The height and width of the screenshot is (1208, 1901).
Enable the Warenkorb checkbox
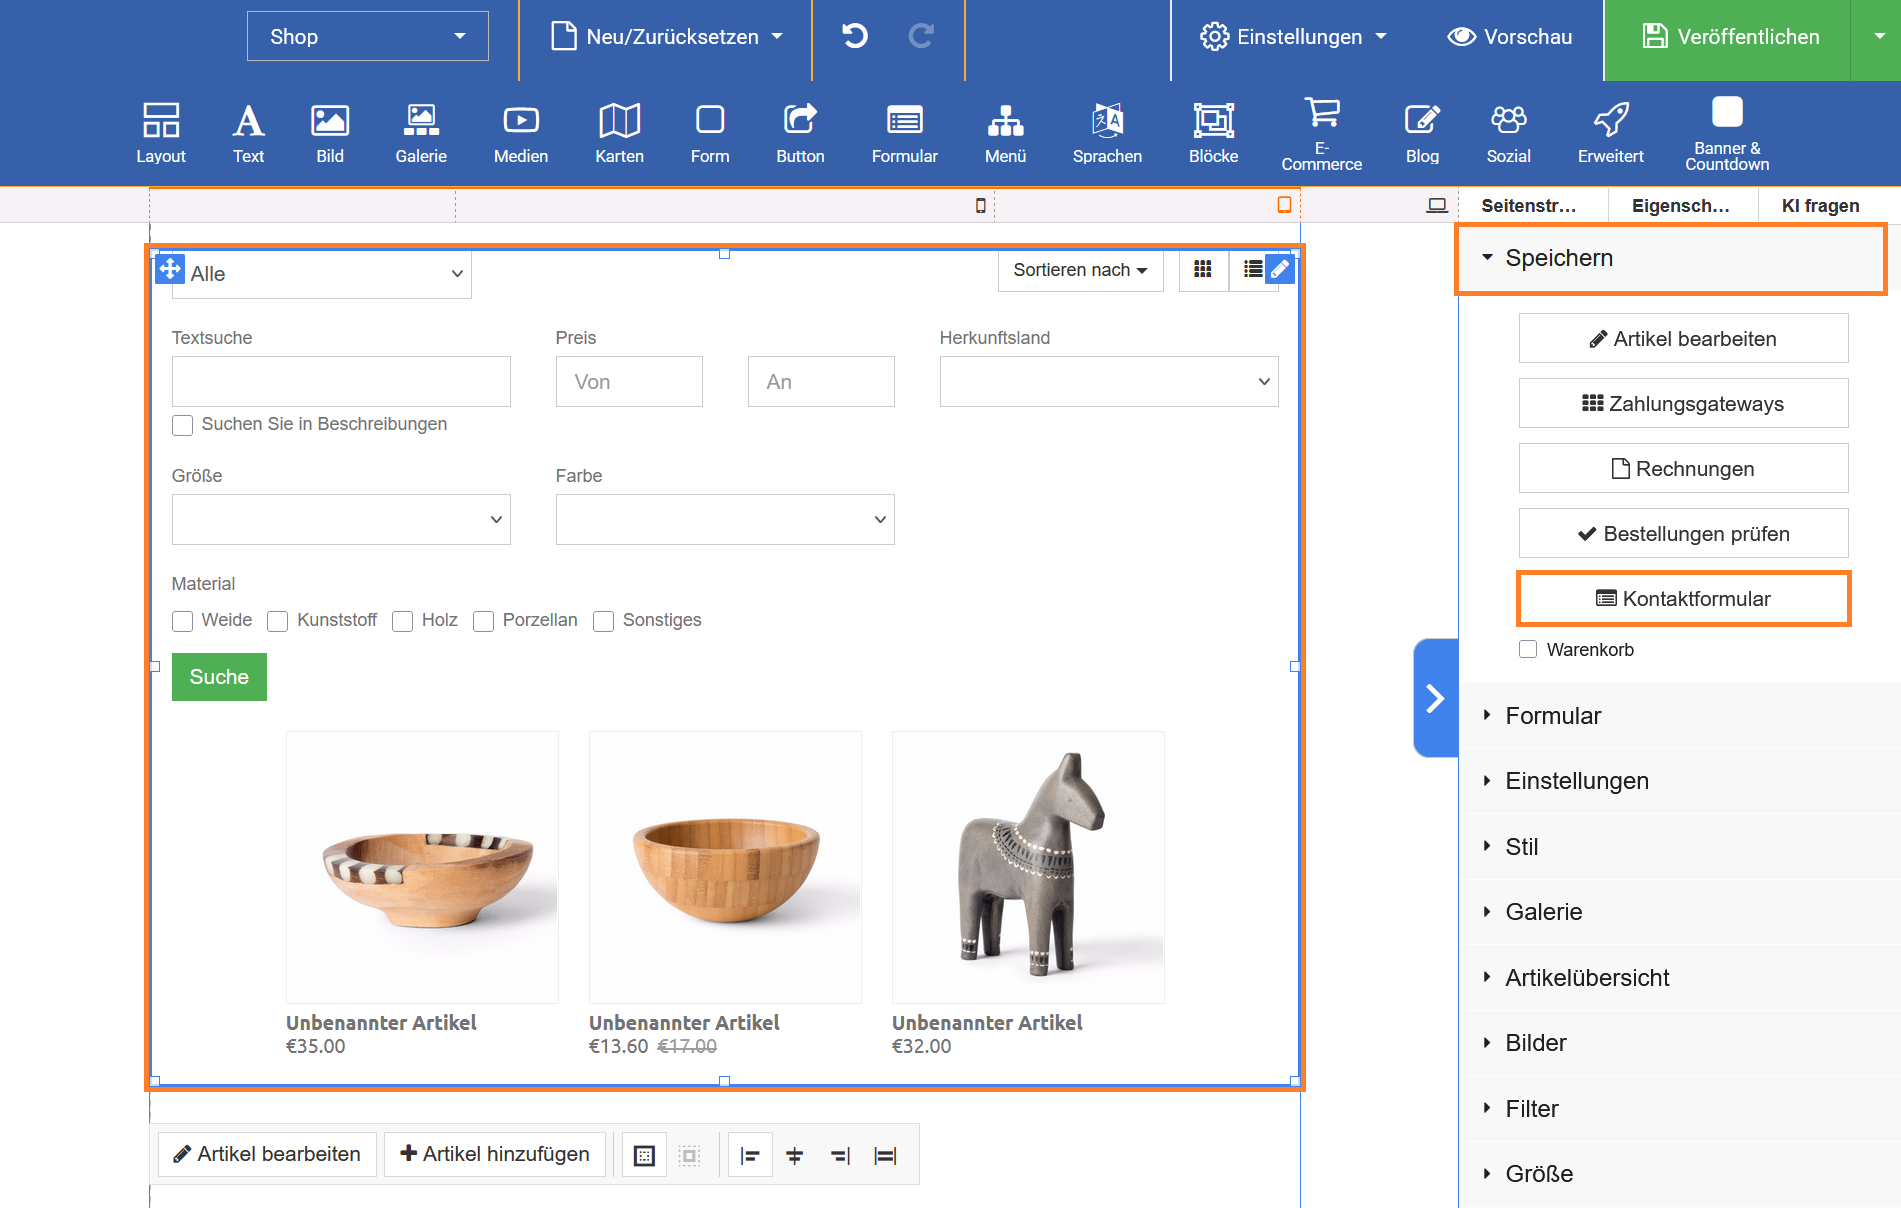pos(1528,649)
